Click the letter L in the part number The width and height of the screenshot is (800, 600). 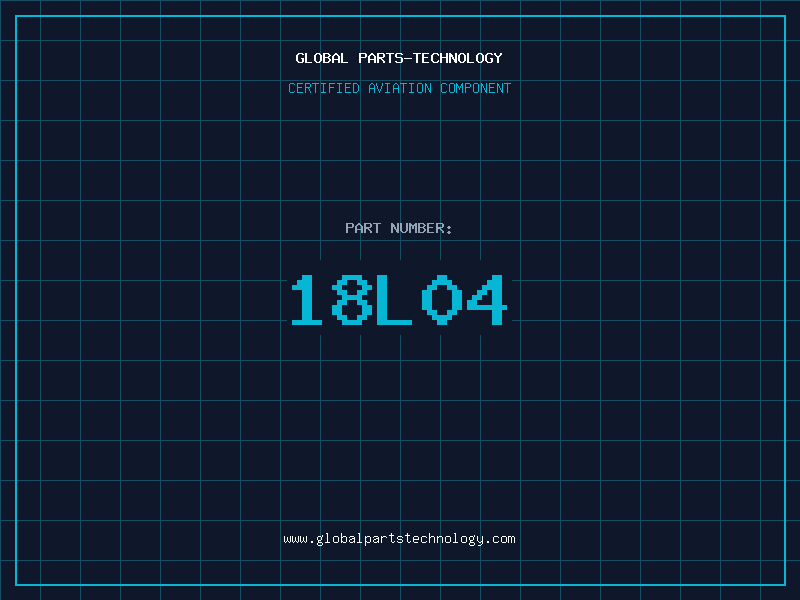tap(394, 300)
